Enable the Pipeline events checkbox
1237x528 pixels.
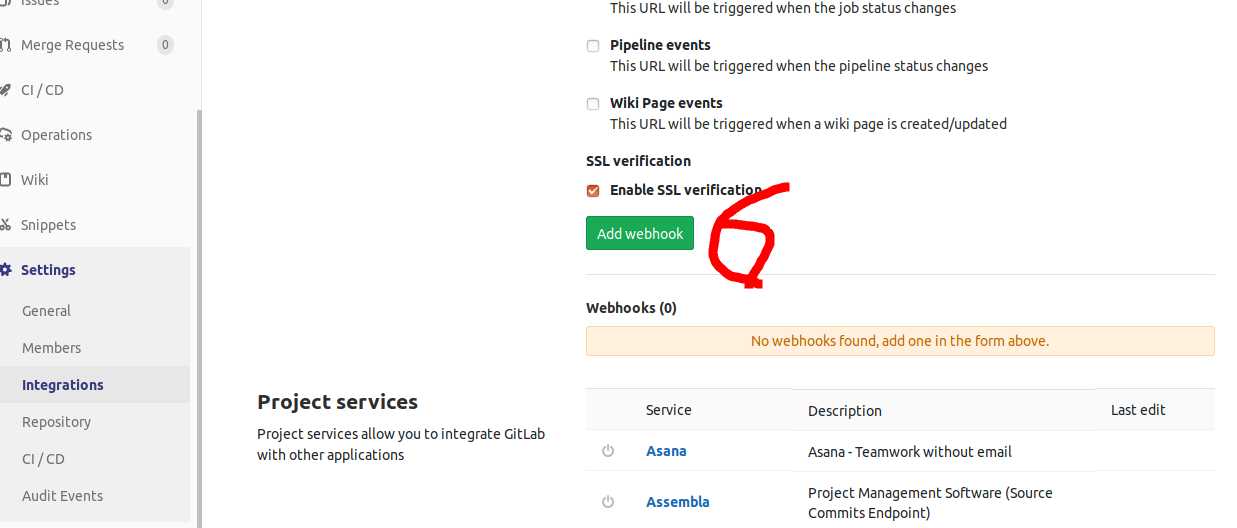click(x=593, y=46)
